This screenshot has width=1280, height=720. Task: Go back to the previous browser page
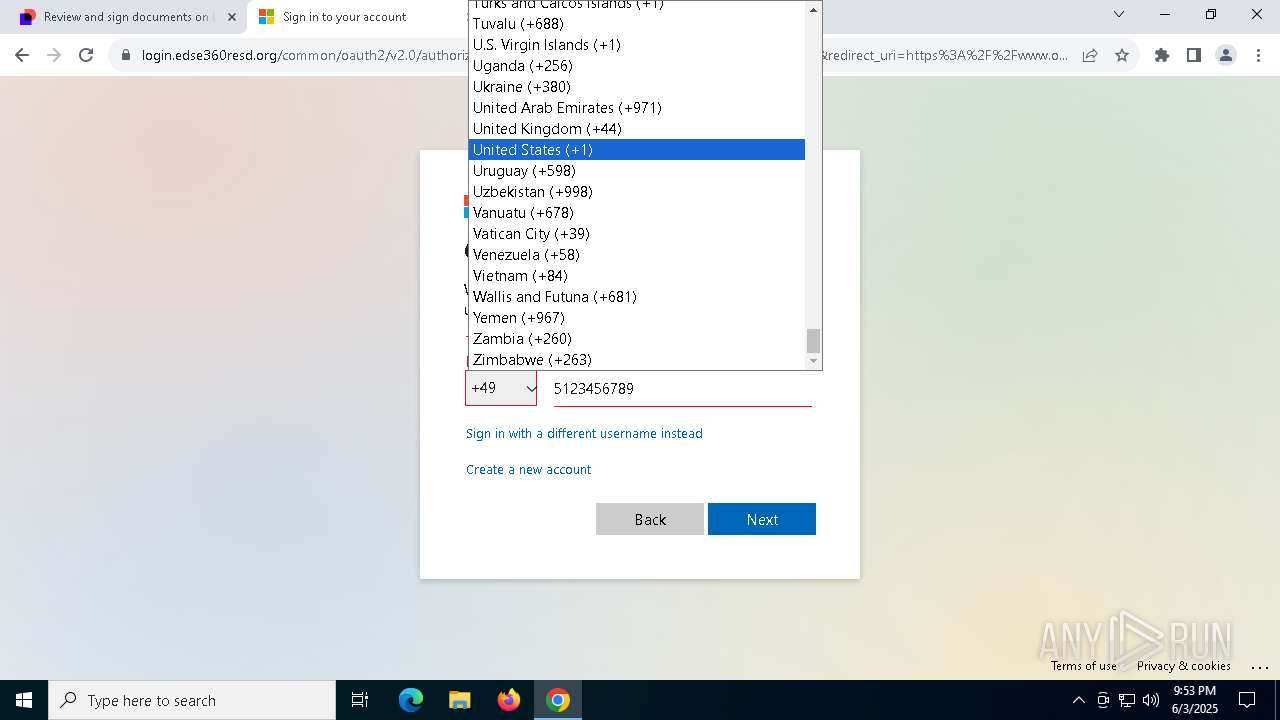tap(22, 56)
